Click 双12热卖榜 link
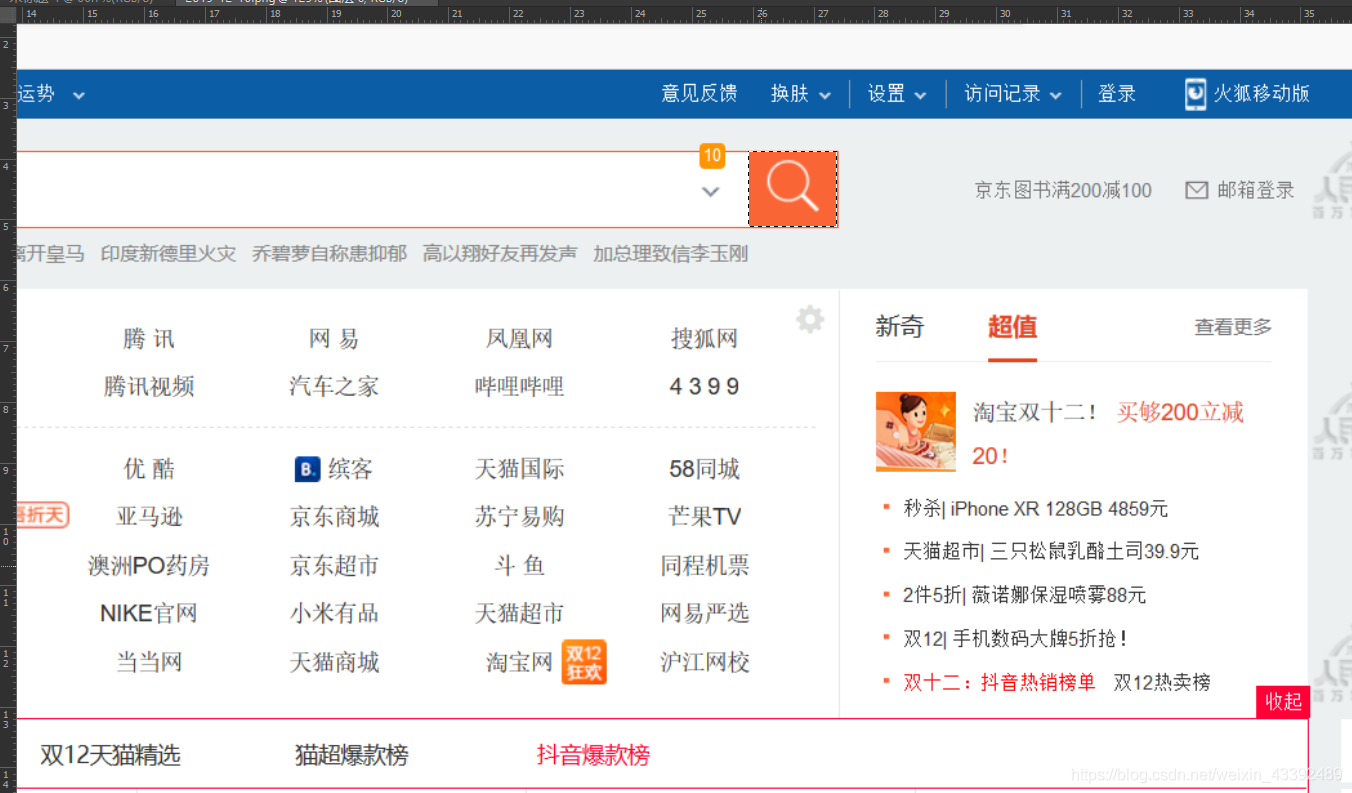 (1162, 683)
